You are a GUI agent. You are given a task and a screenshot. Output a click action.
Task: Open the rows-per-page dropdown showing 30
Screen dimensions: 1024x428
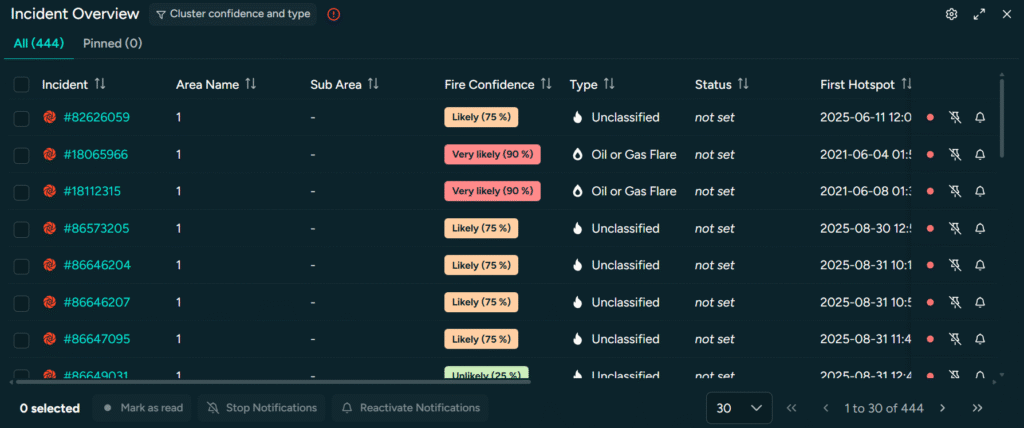pyautogui.click(x=739, y=408)
